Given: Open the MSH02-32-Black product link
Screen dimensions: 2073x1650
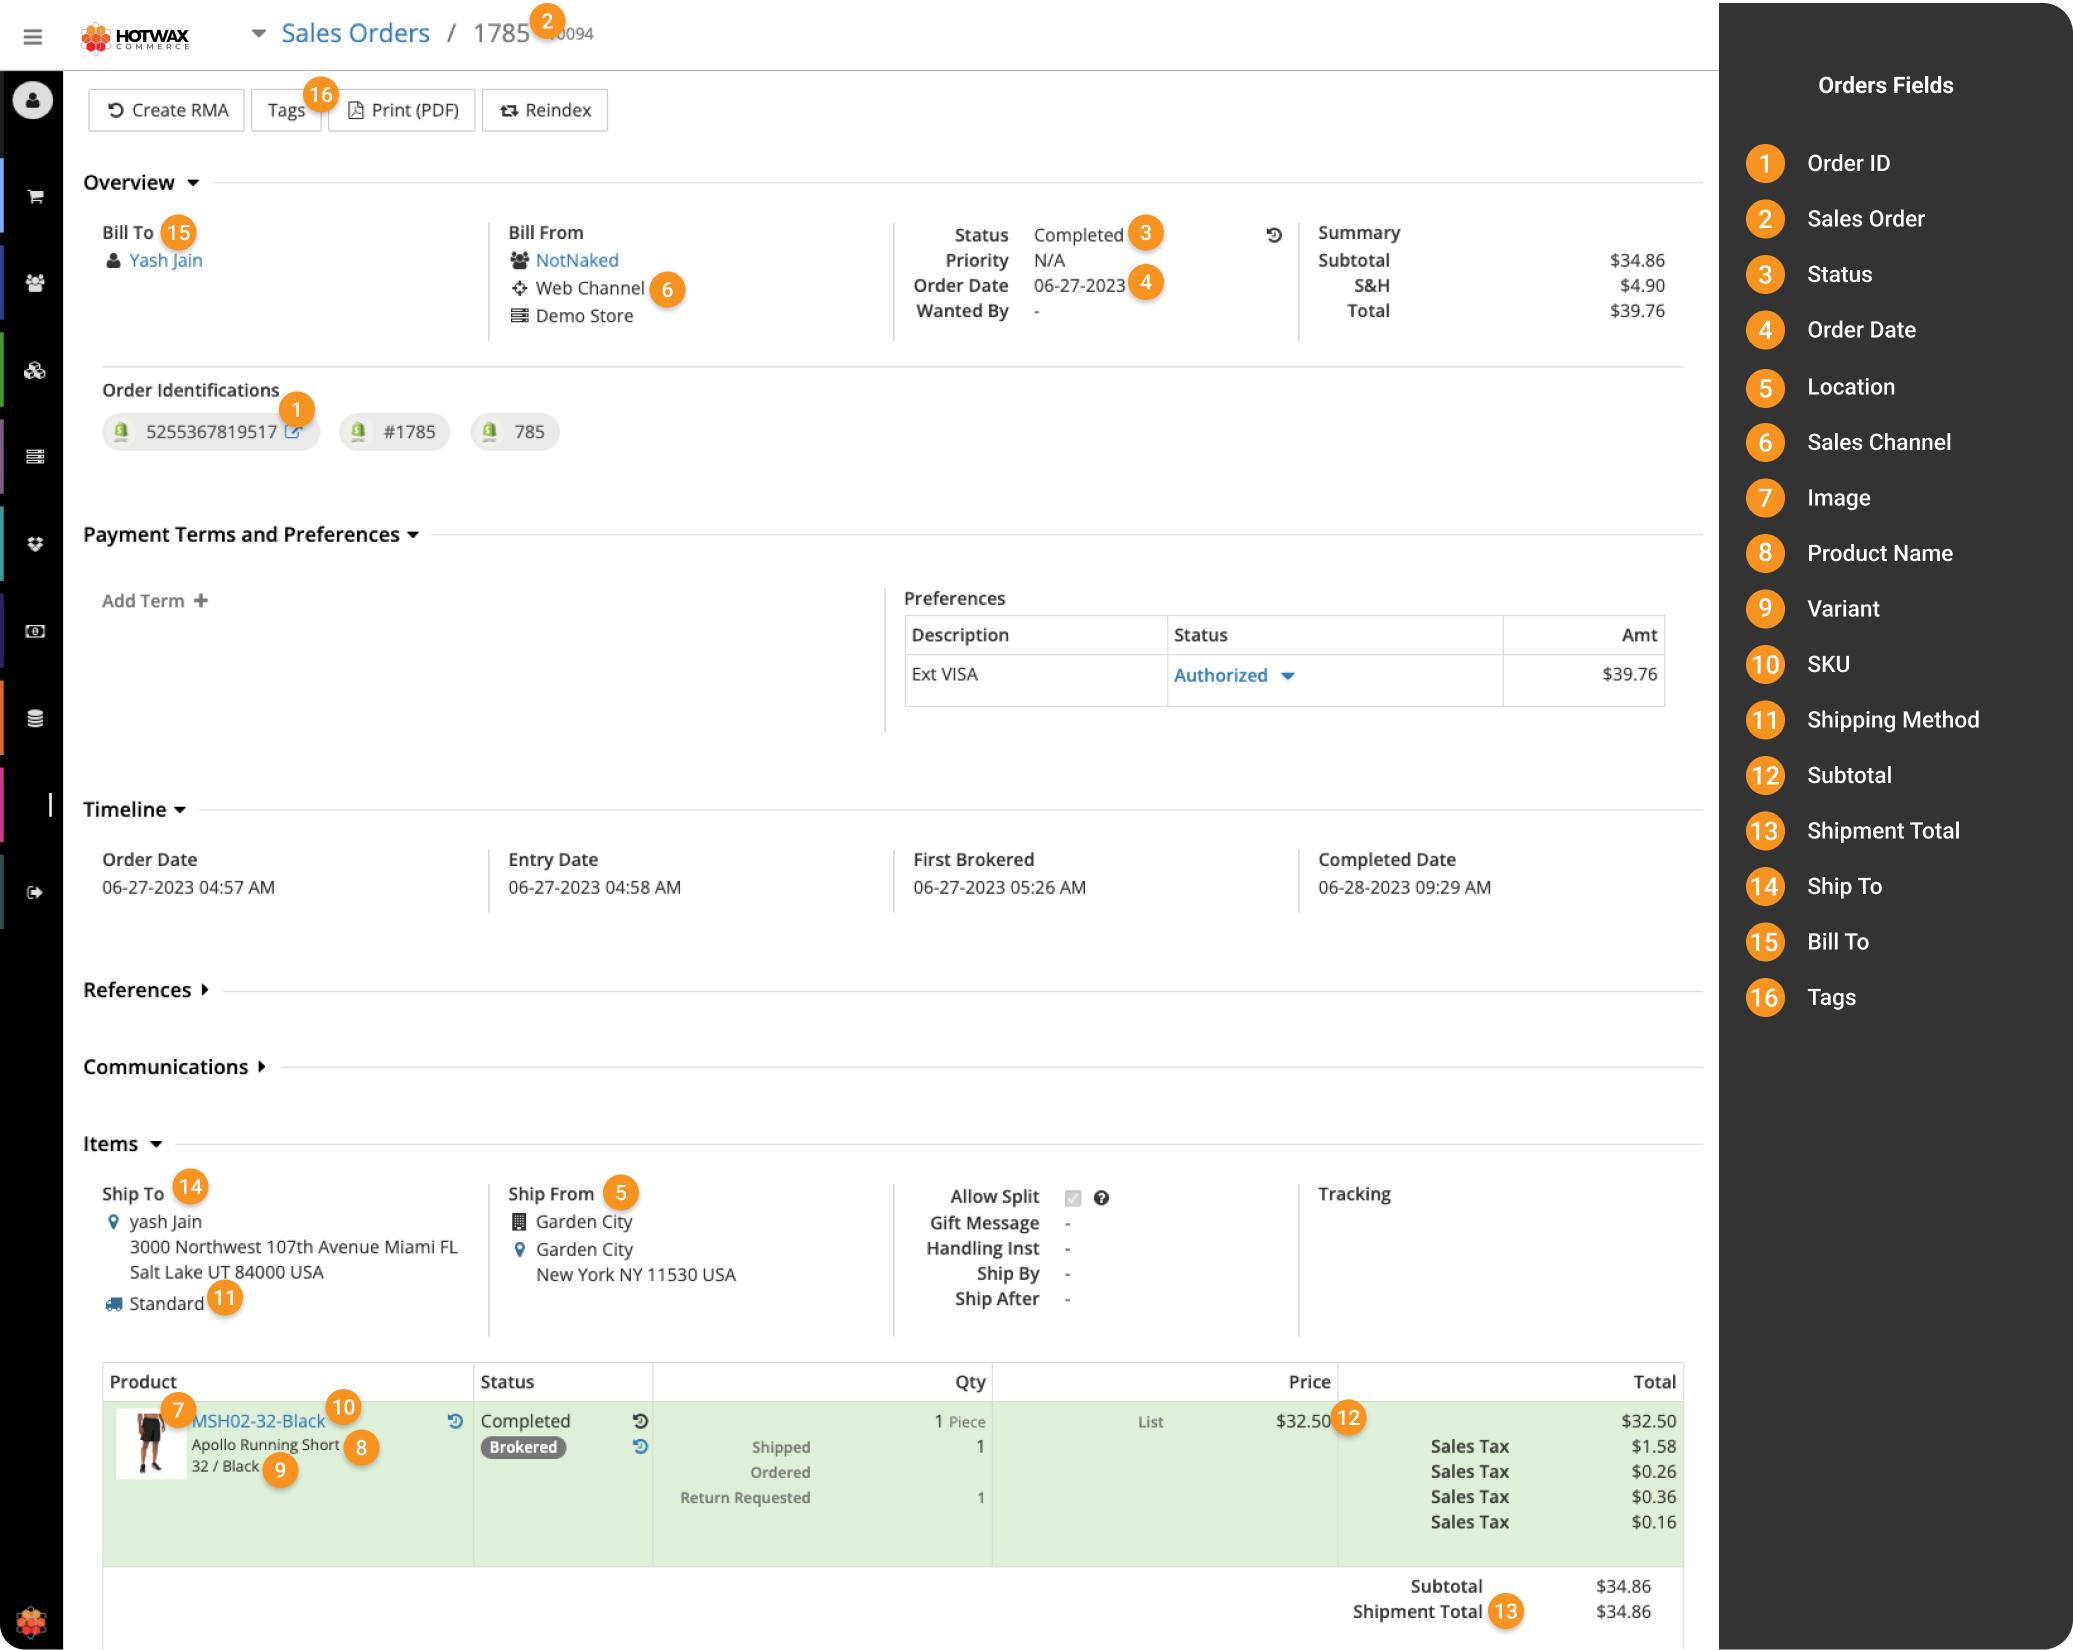Looking at the screenshot, I should click(x=258, y=1421).
